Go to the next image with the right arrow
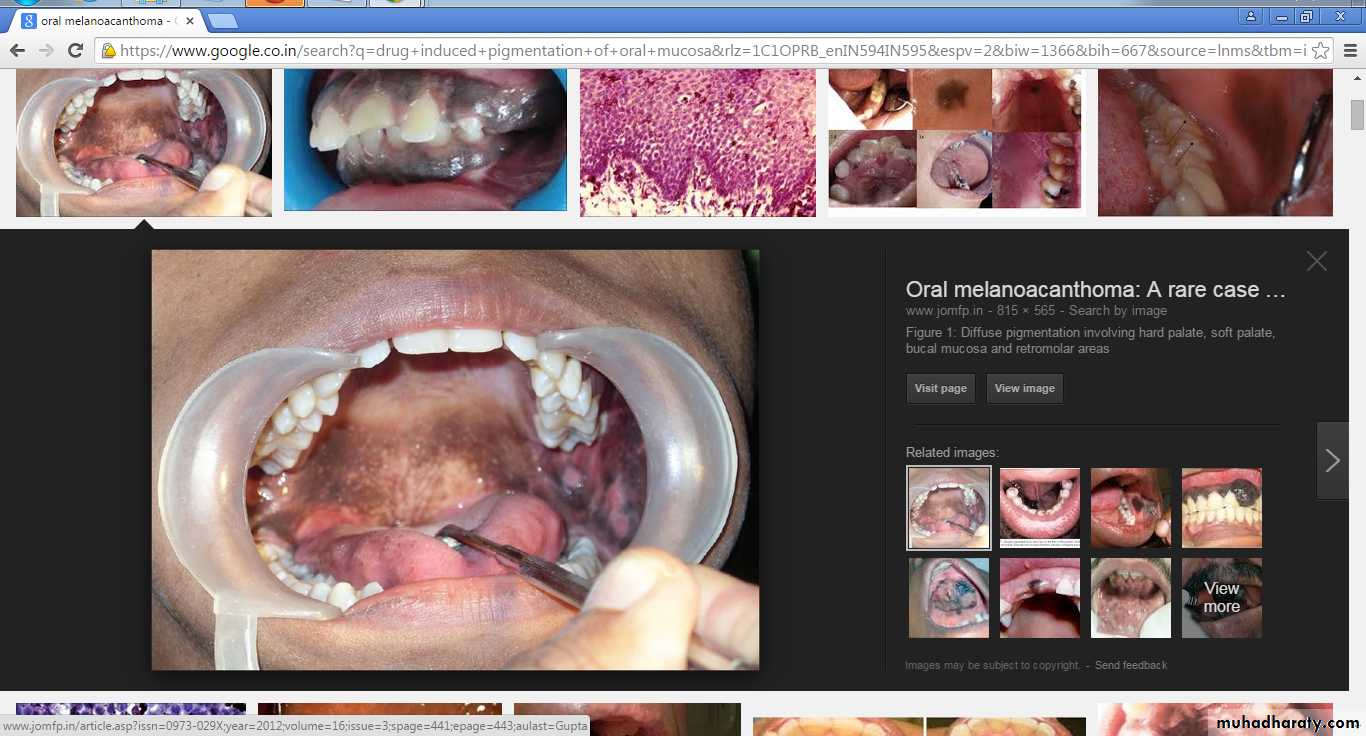This screenshot has height=736, width=1366. click(1332, 460)
